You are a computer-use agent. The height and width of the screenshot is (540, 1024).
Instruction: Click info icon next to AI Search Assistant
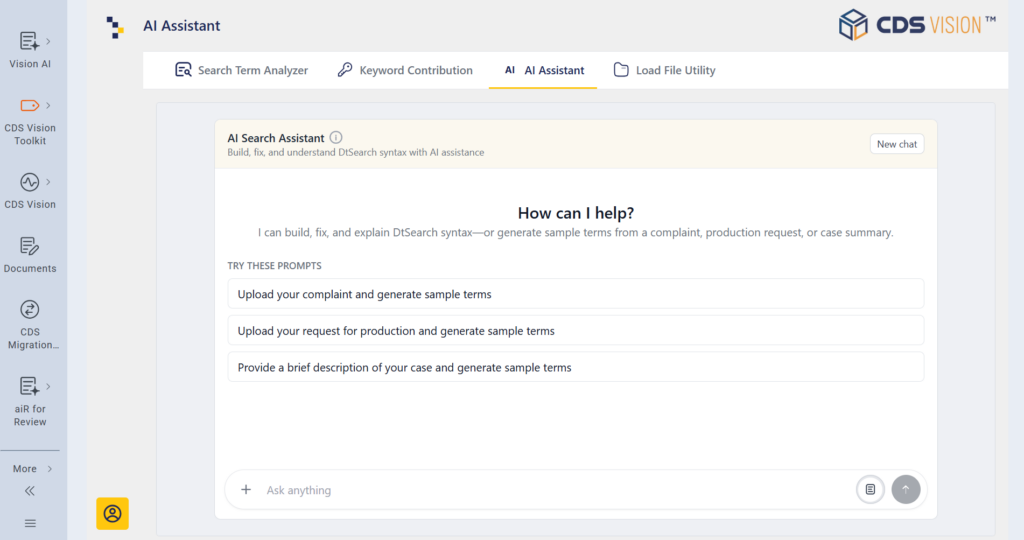(x=336, y=137)
